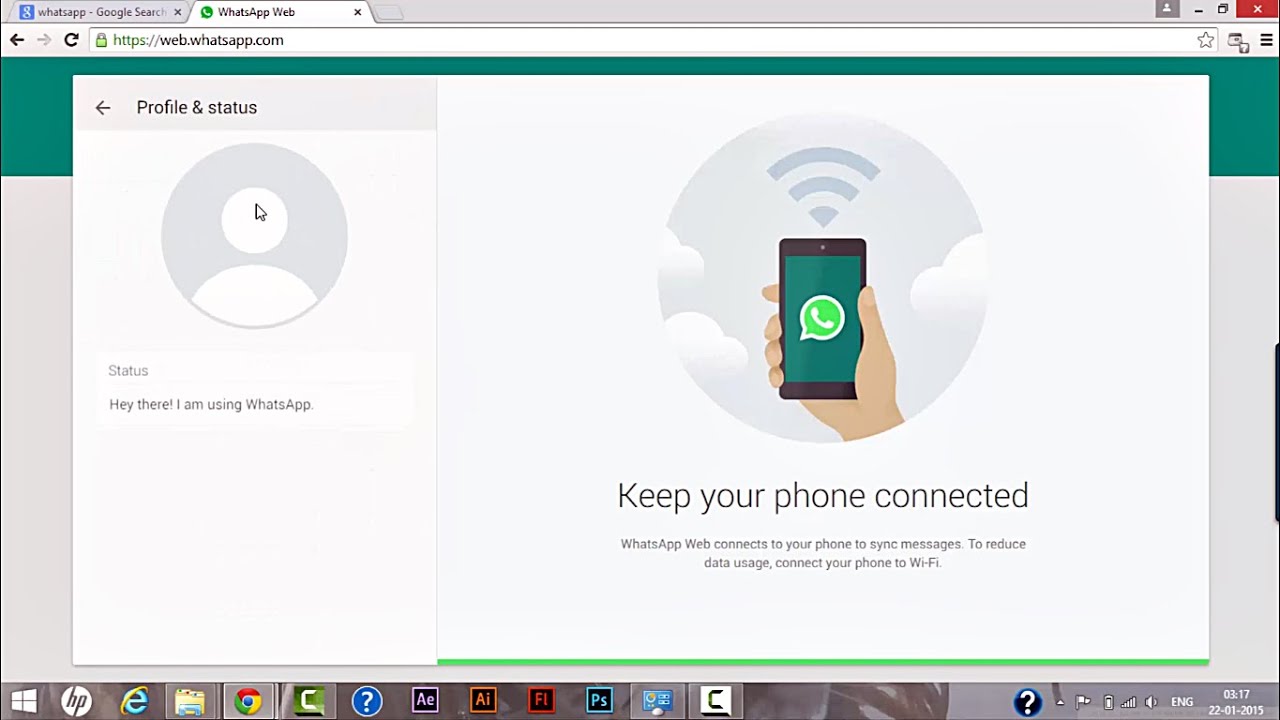
Task: Click the white Camtasia recorder taskbar icon
Action: pos(716,701)
